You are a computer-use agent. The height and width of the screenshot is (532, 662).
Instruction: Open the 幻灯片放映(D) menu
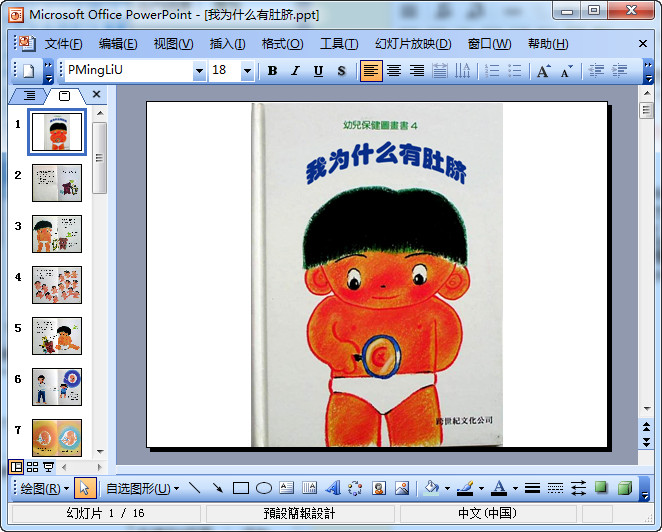pyautogui.click(x=413, y=43)
